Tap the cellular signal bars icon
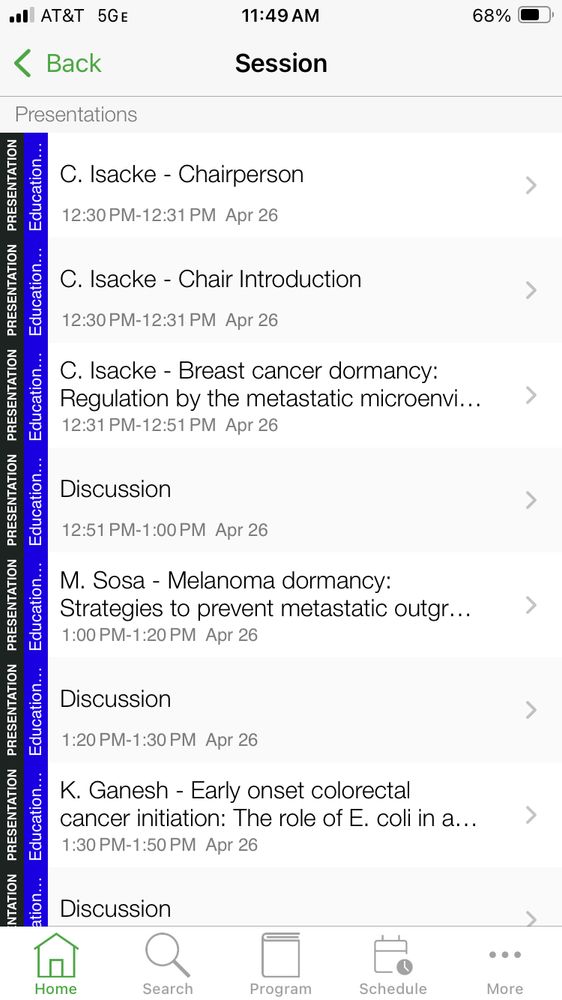Image resolution: width=562 pixels, height=1000 pixels. click(22, 15)
